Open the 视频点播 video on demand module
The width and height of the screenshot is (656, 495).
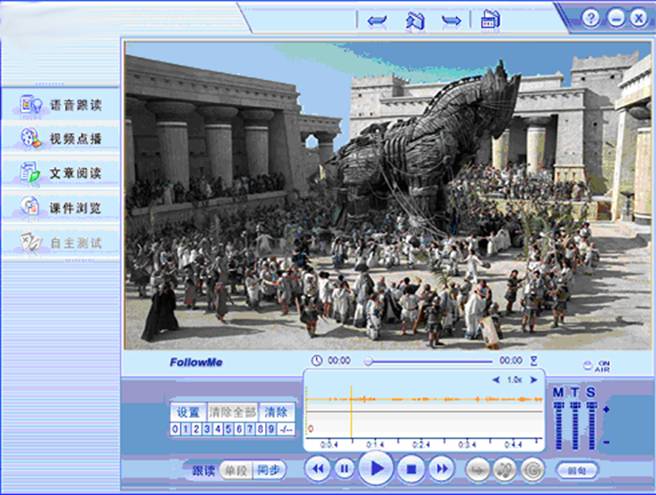[61, 138]
